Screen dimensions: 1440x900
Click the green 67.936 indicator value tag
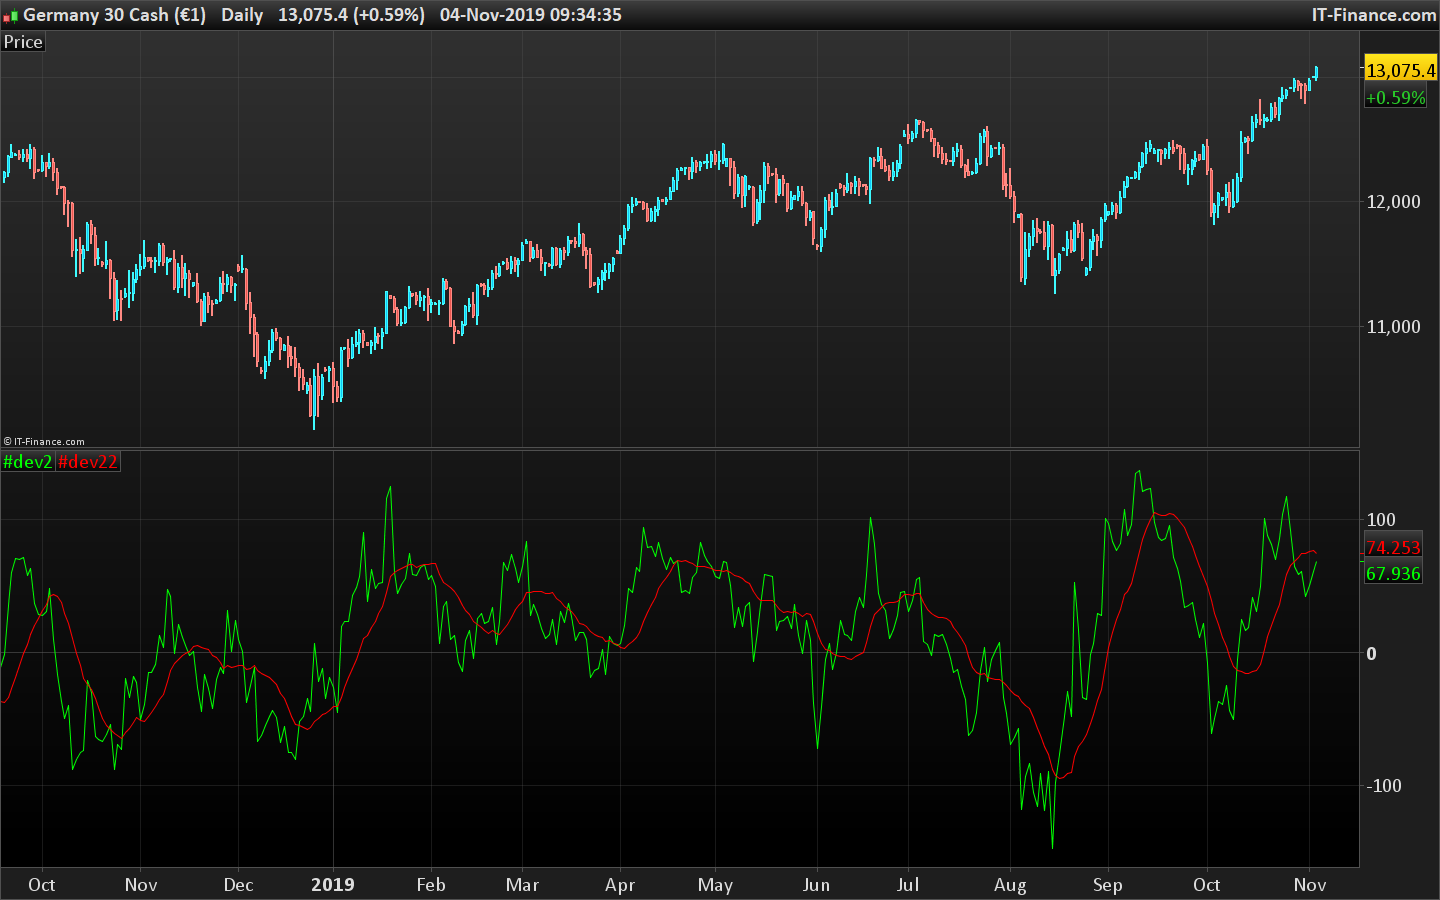1393,573
